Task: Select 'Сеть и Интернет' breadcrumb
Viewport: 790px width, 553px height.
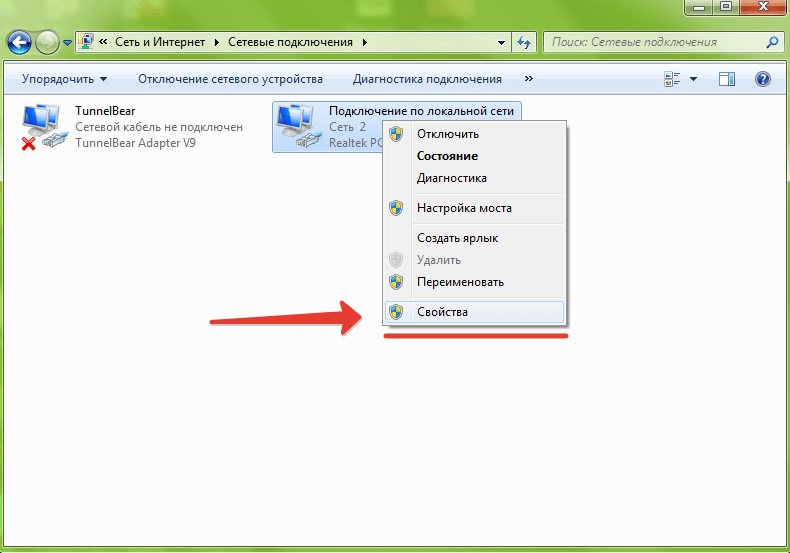Action: coord(160,42)
